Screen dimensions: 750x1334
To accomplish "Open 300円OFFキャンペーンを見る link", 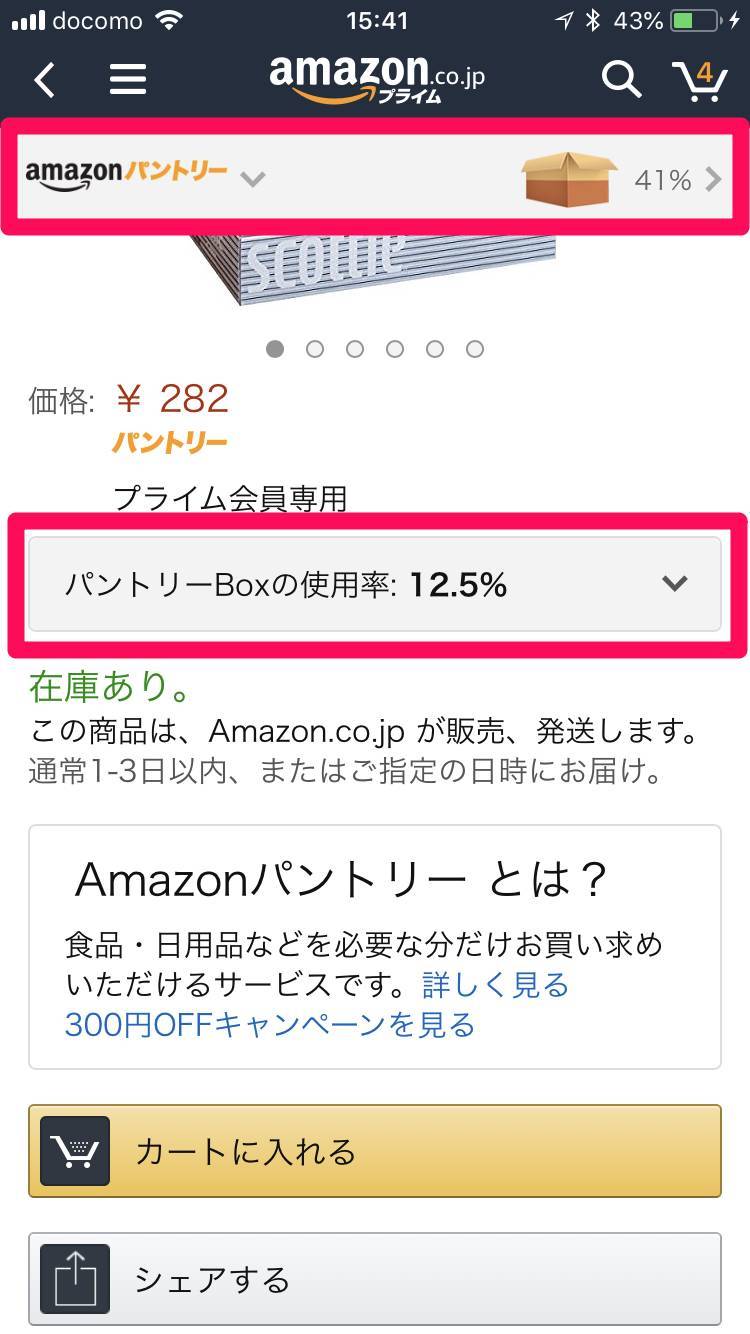I will point(269,1025).
